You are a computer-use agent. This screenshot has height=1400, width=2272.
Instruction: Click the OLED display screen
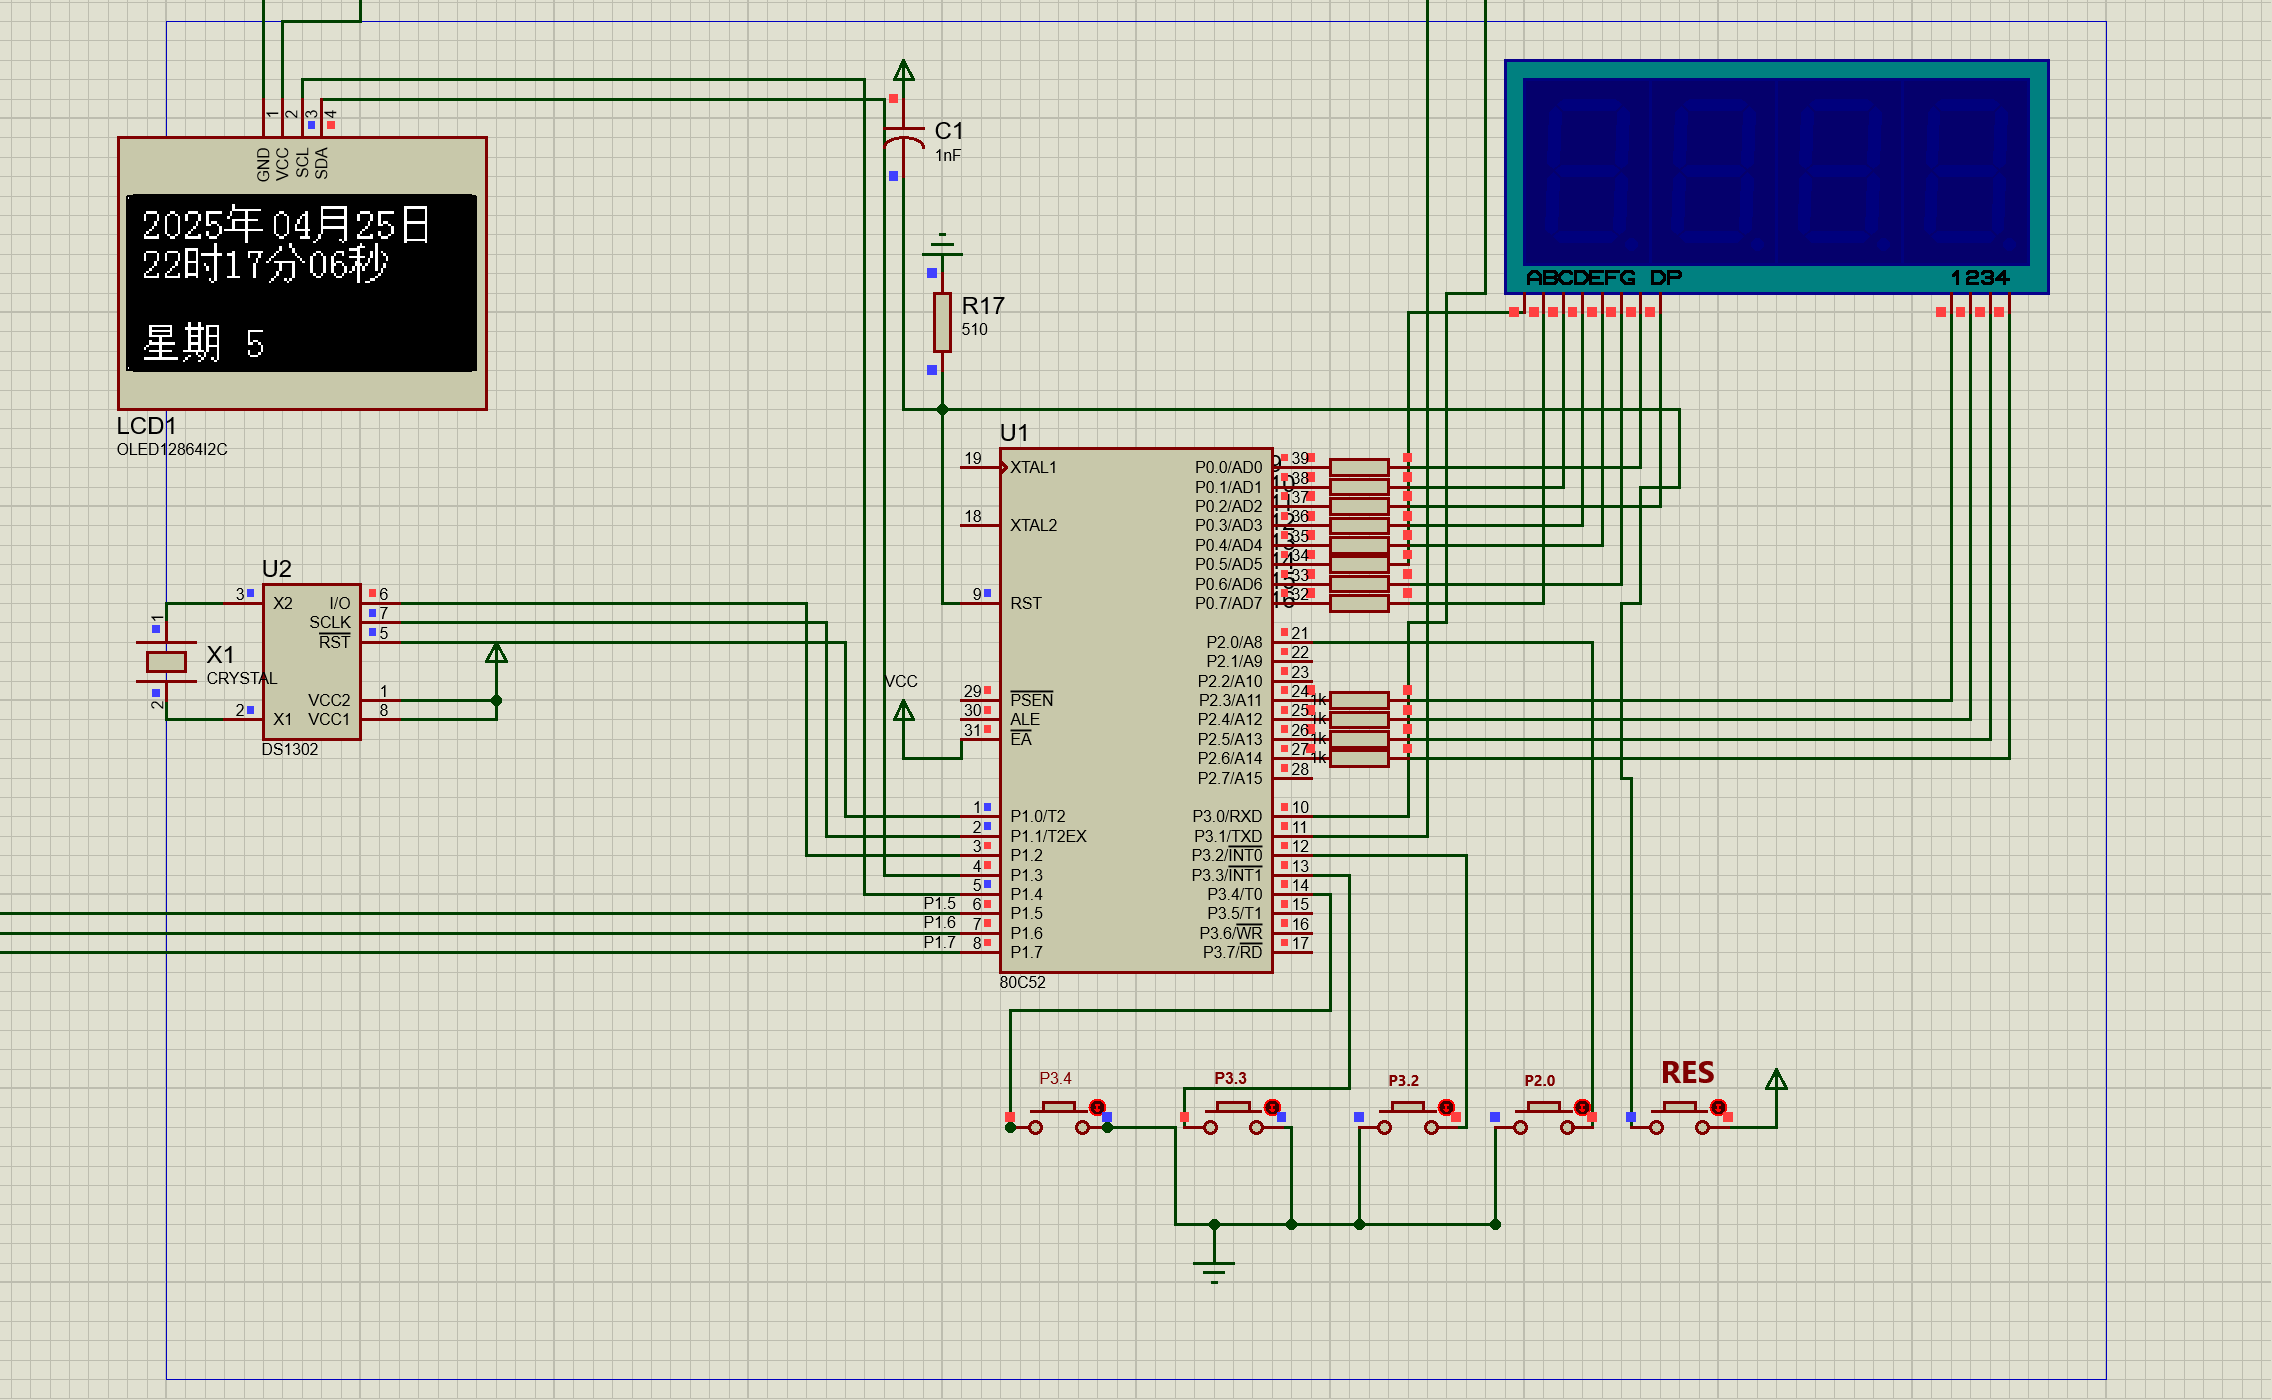(x=301, y=283)
